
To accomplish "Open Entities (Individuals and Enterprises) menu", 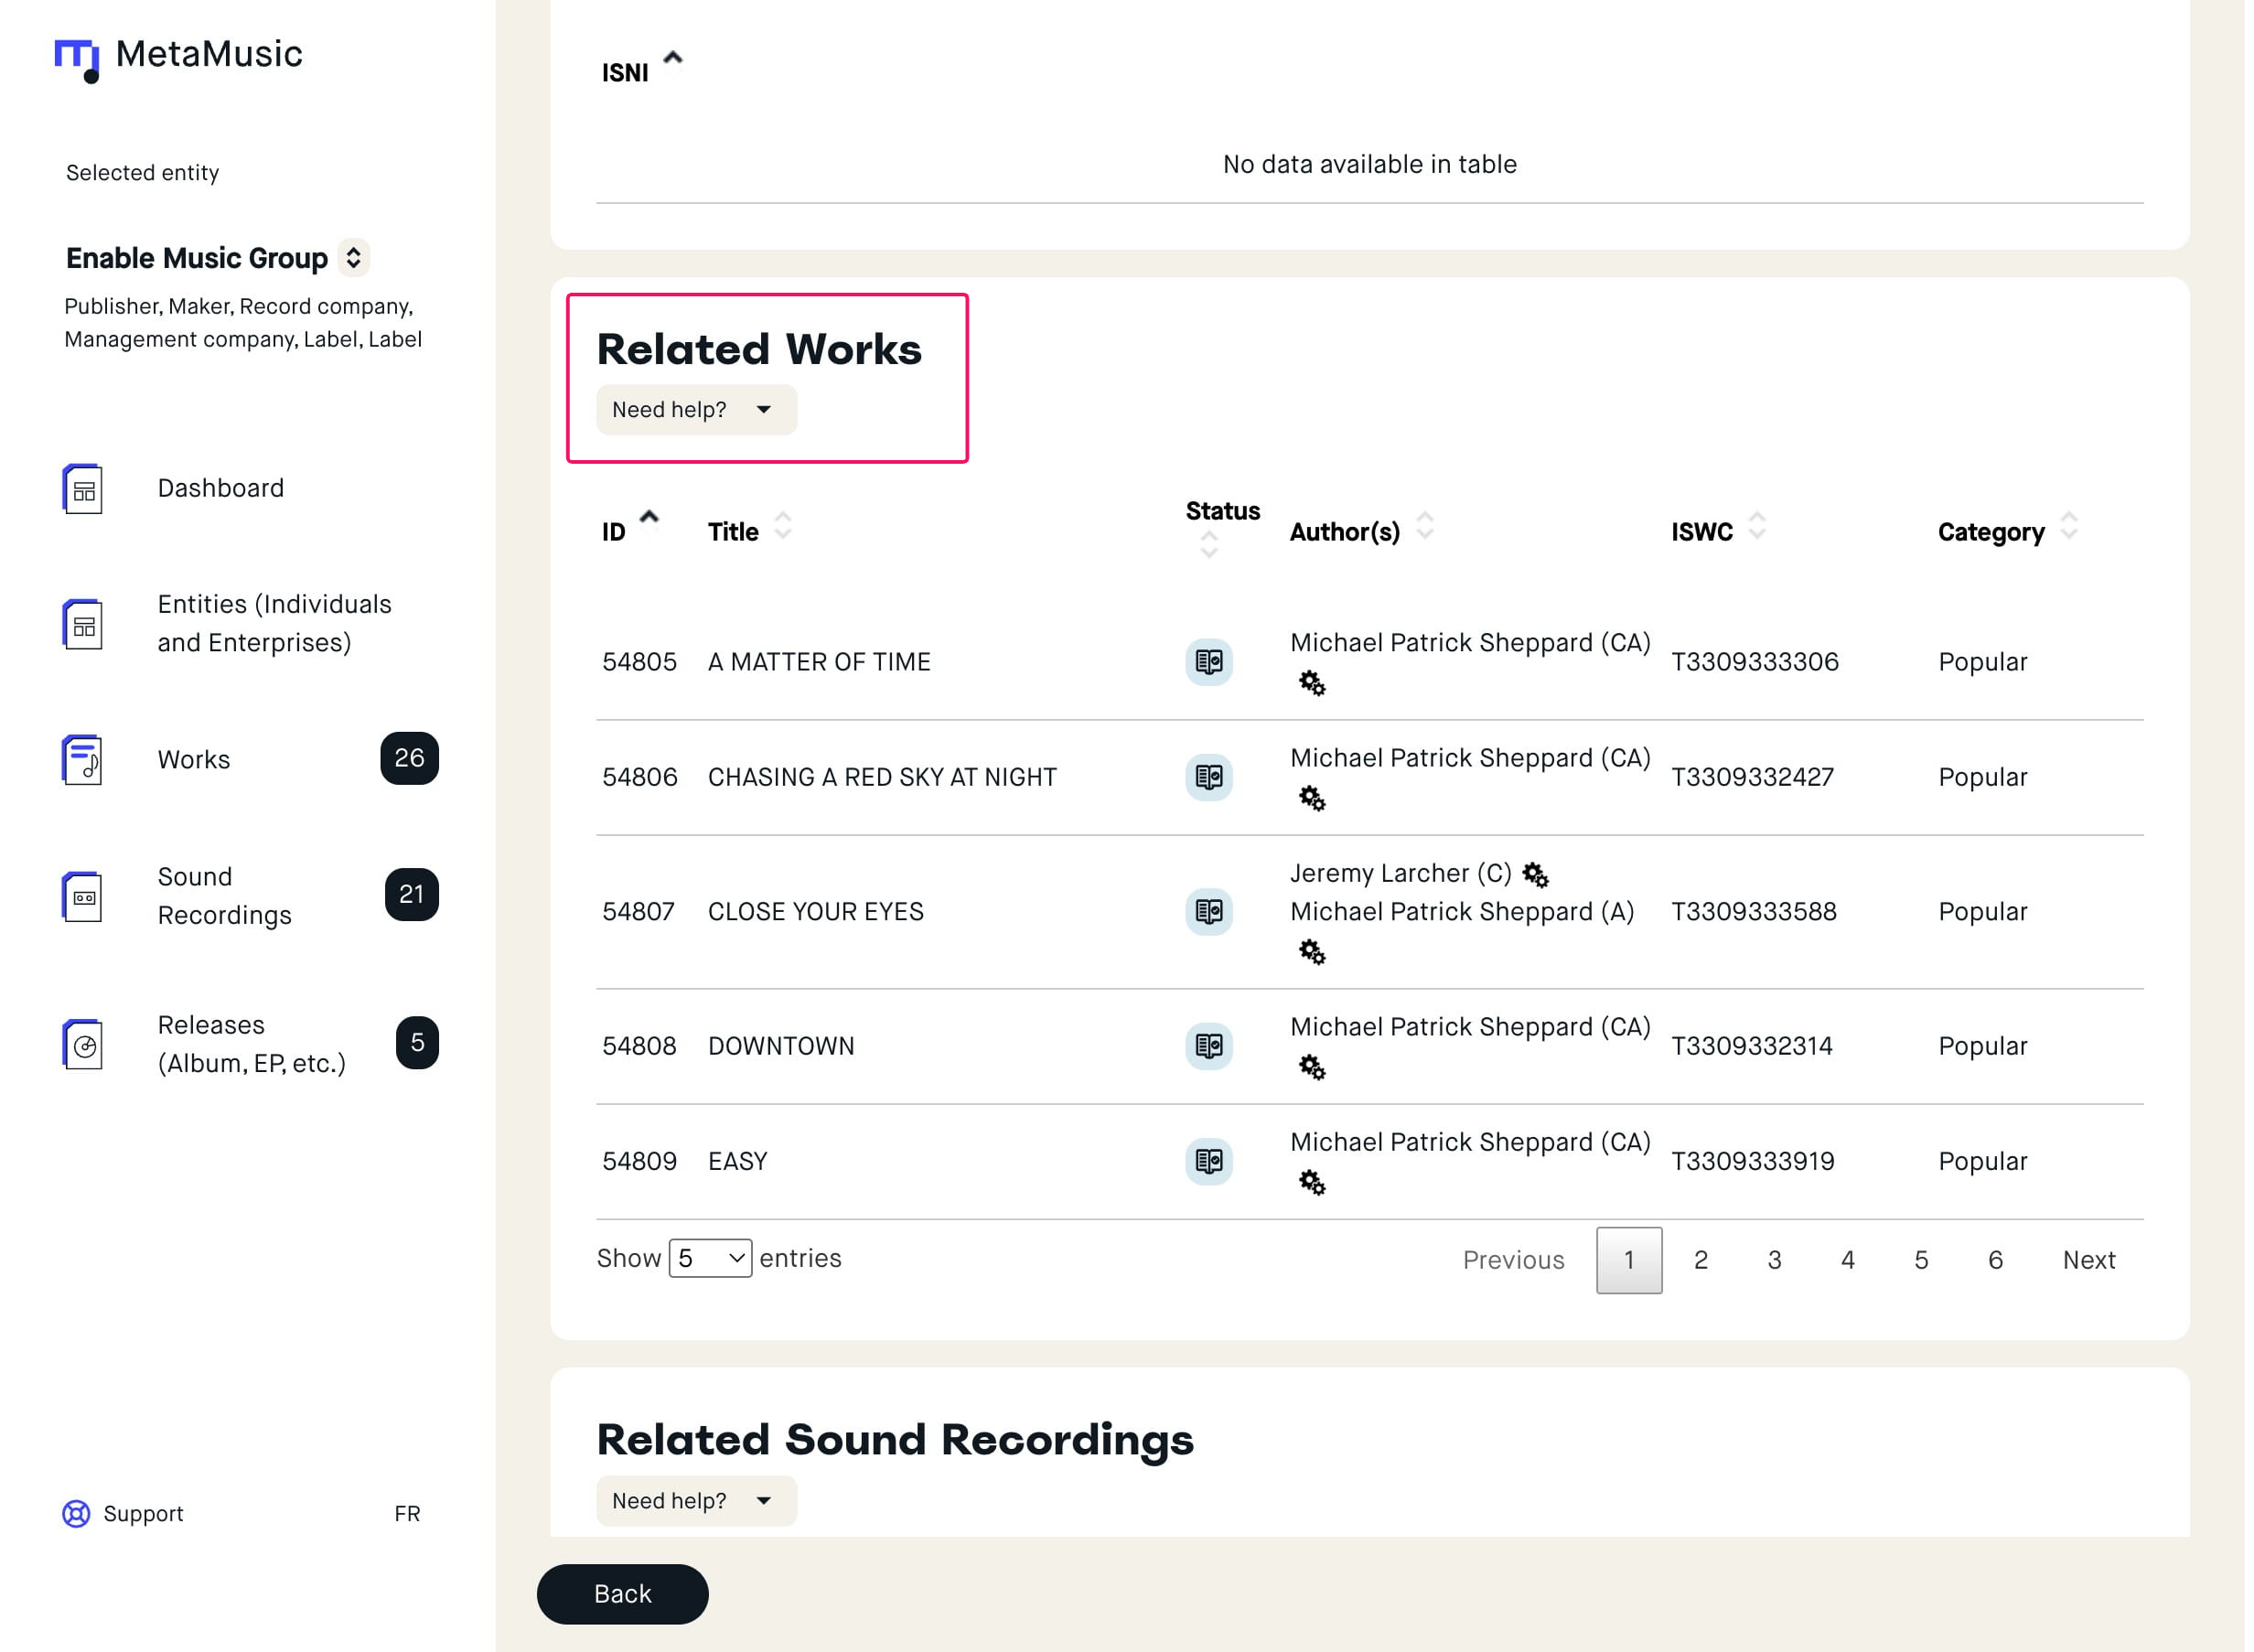I will pyautogui.click(x=275, y=625).
